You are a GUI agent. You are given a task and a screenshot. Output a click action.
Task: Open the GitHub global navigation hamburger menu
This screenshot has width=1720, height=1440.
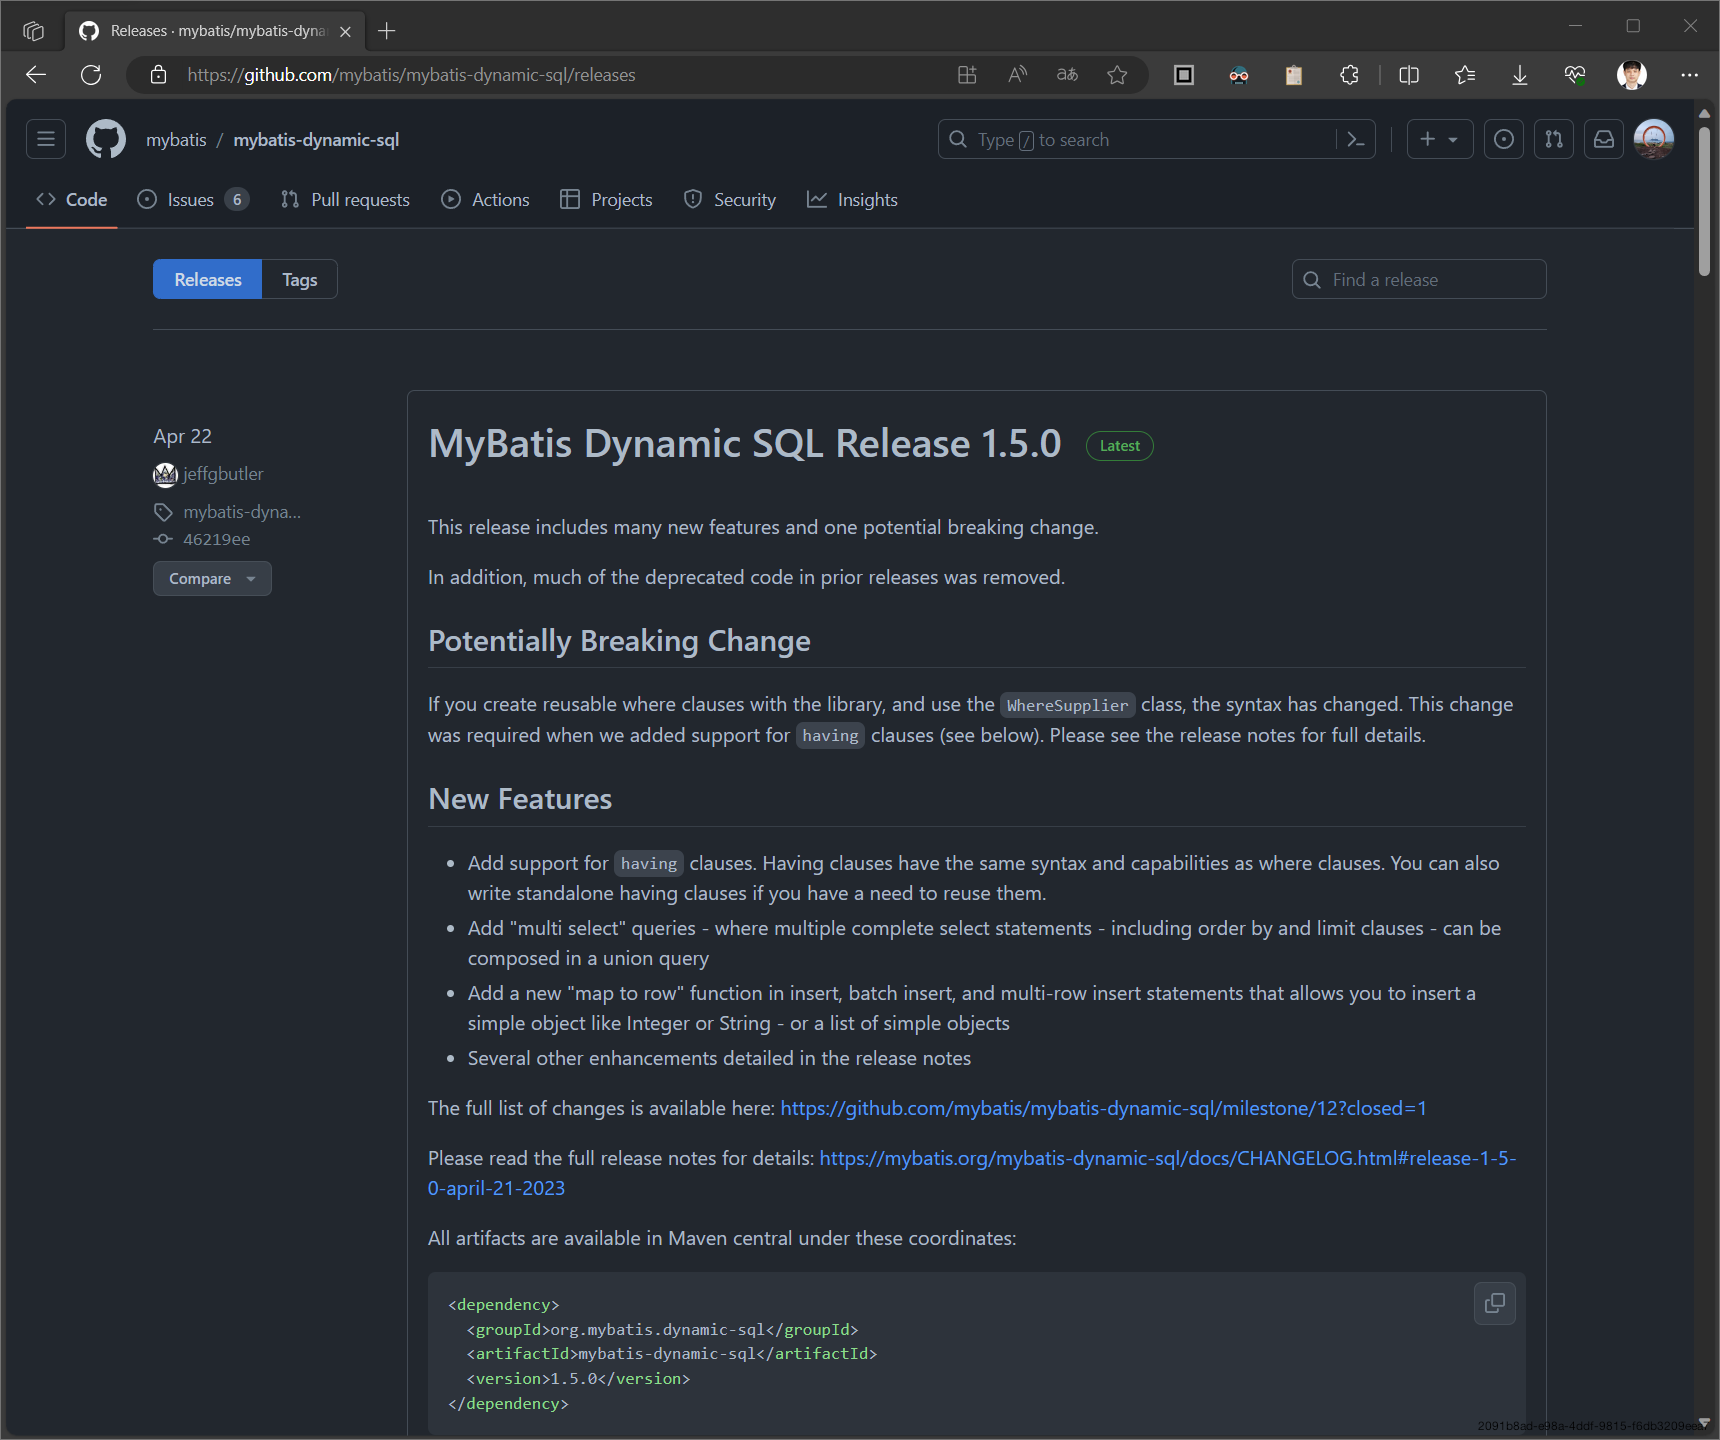tap(46, 139)
